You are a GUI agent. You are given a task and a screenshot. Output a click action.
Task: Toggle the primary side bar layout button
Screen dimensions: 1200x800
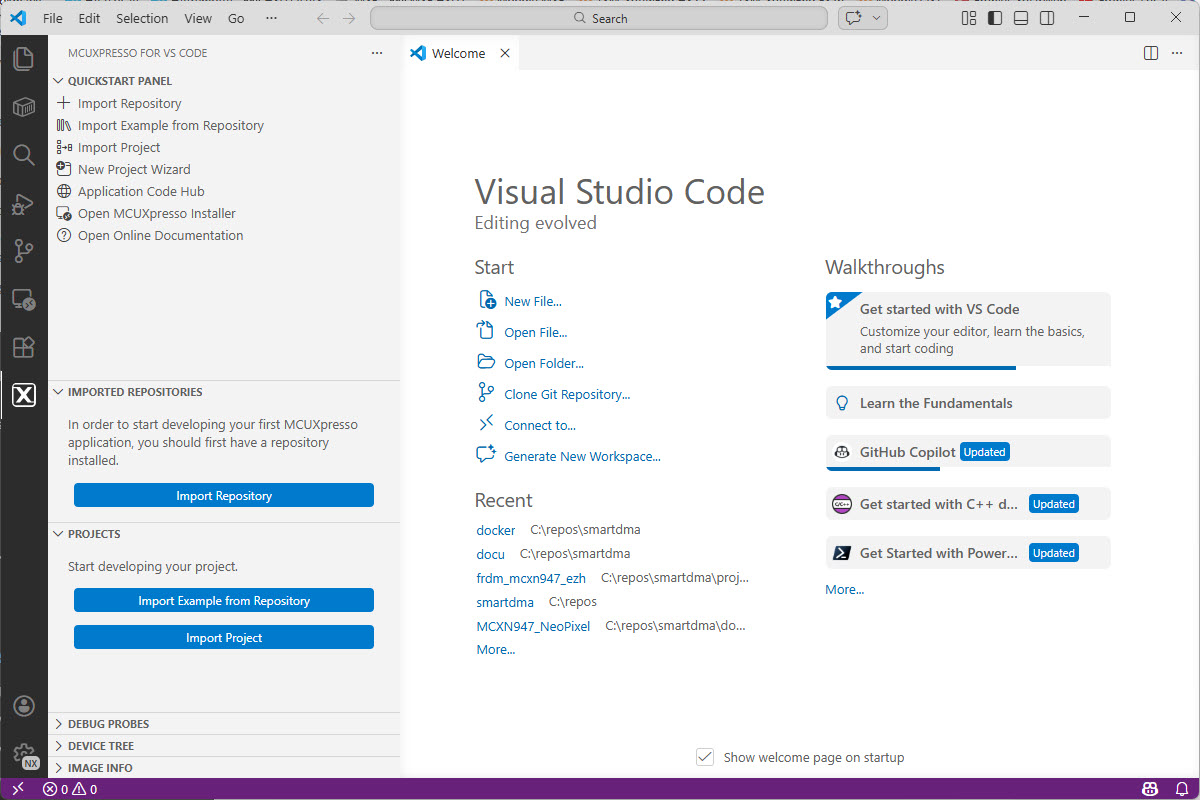click(x=994, y=18)
